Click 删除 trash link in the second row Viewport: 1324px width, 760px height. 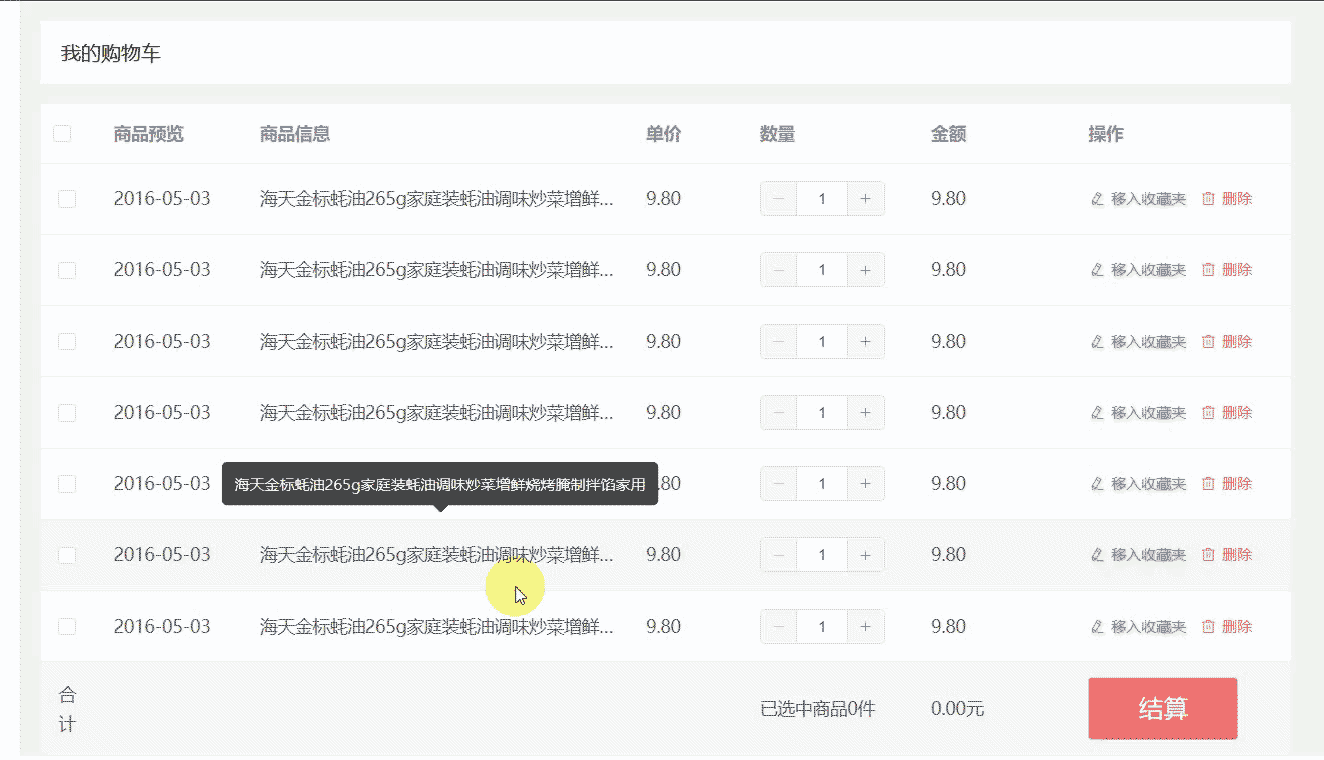[1227, 270]
